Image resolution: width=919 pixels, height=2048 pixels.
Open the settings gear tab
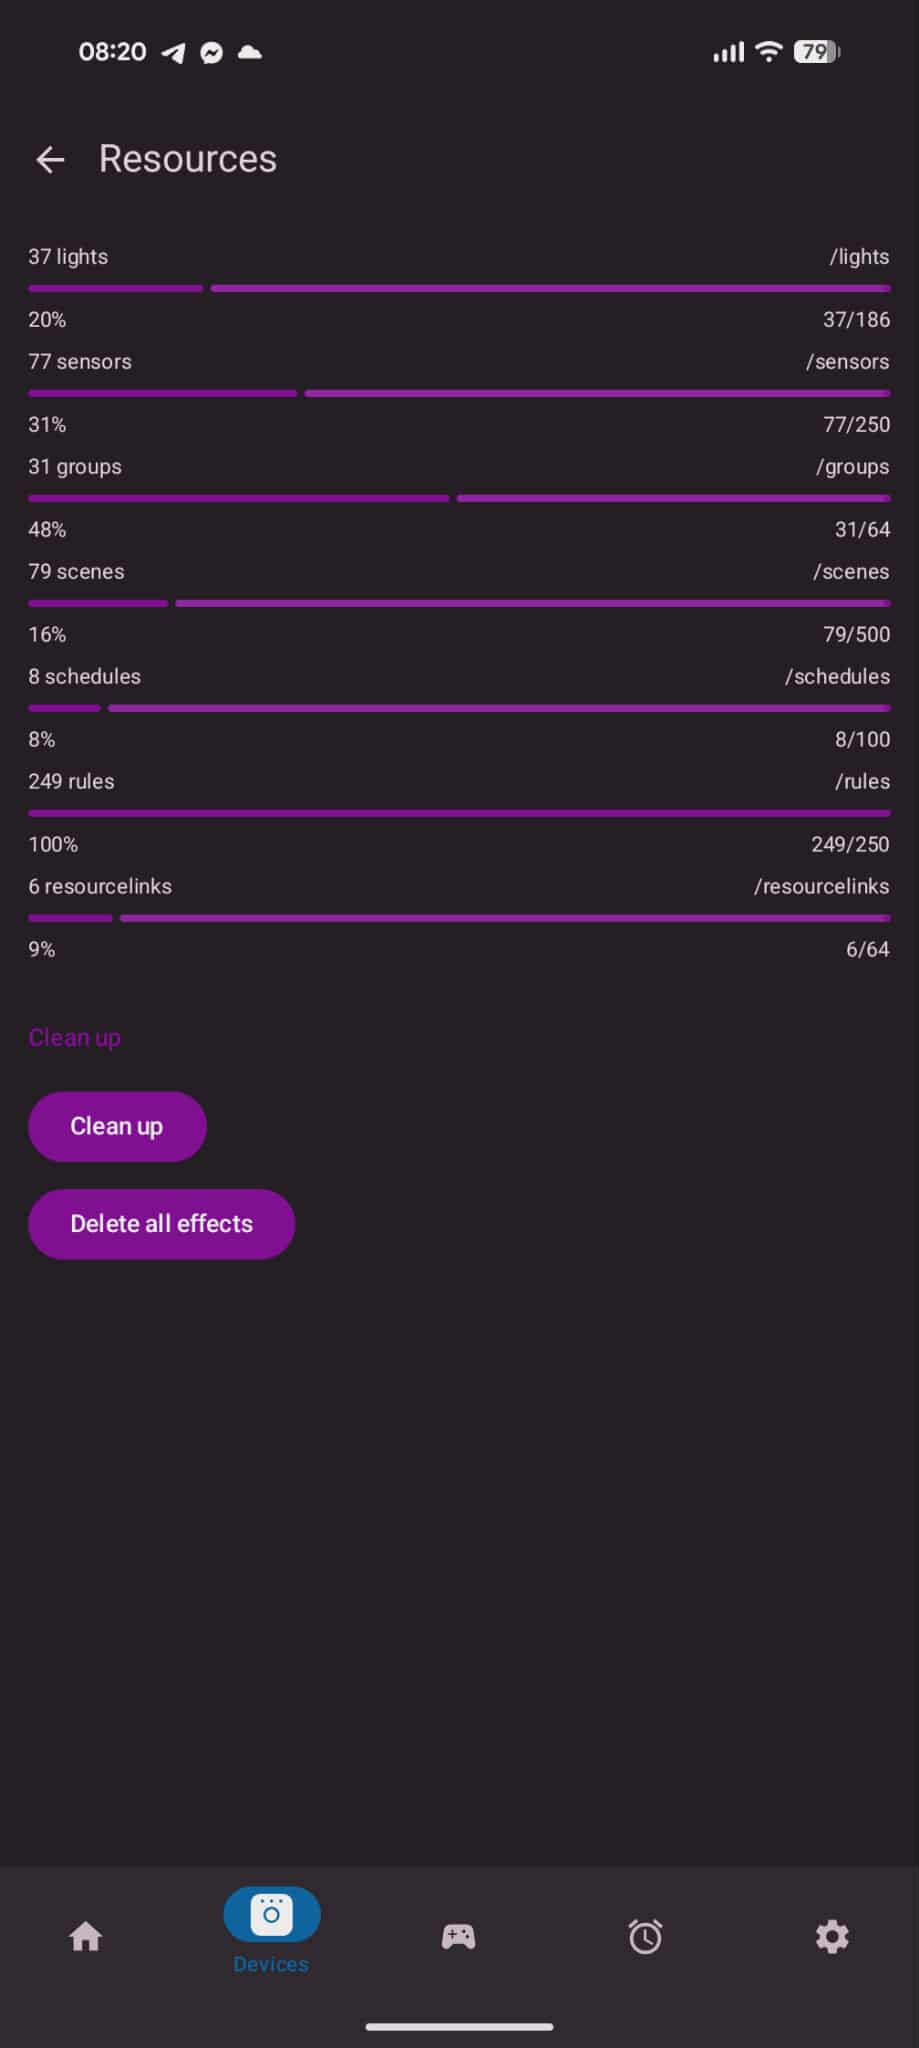(x=832, y=1937)
